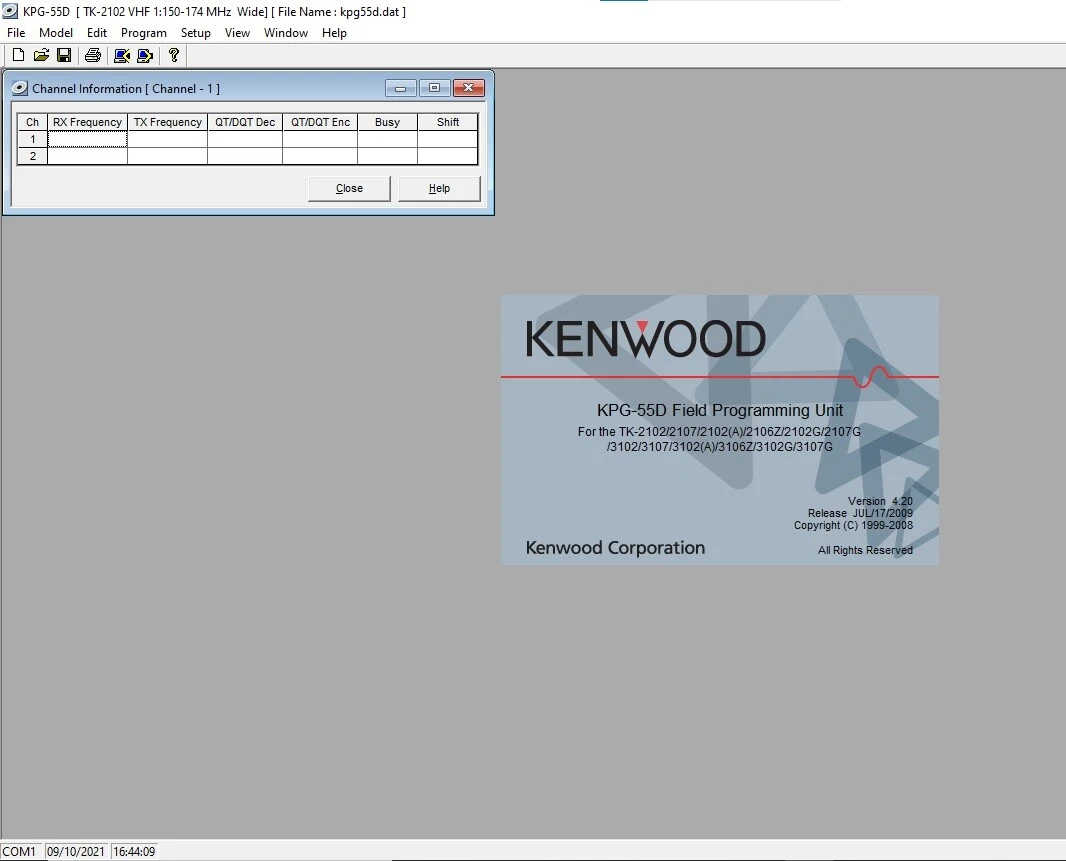Click the Help button in Channel Information
Image resolution: width=1066 pixels, height=861 pixels.
(x=439, y=188)
